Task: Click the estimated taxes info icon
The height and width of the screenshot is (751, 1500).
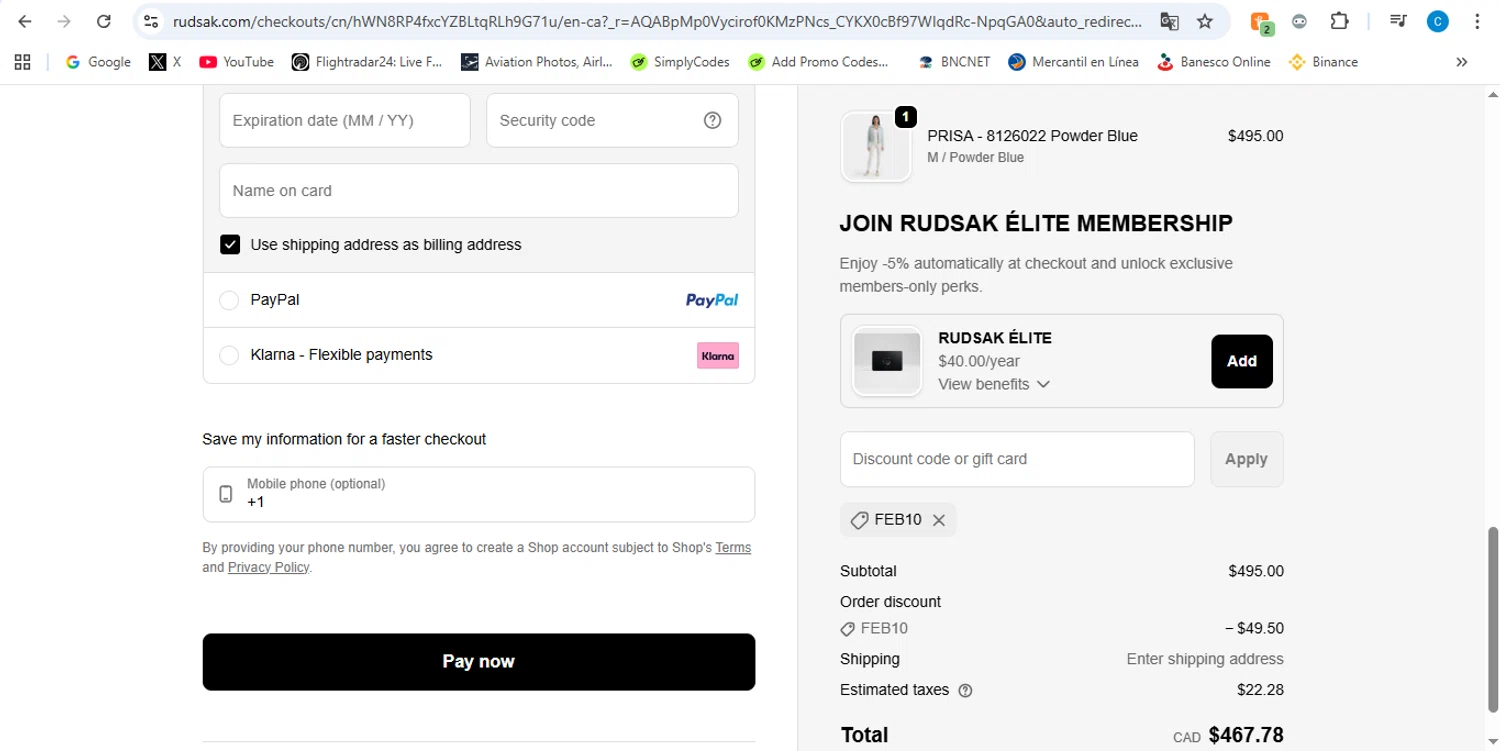Action: click(965, 690)
